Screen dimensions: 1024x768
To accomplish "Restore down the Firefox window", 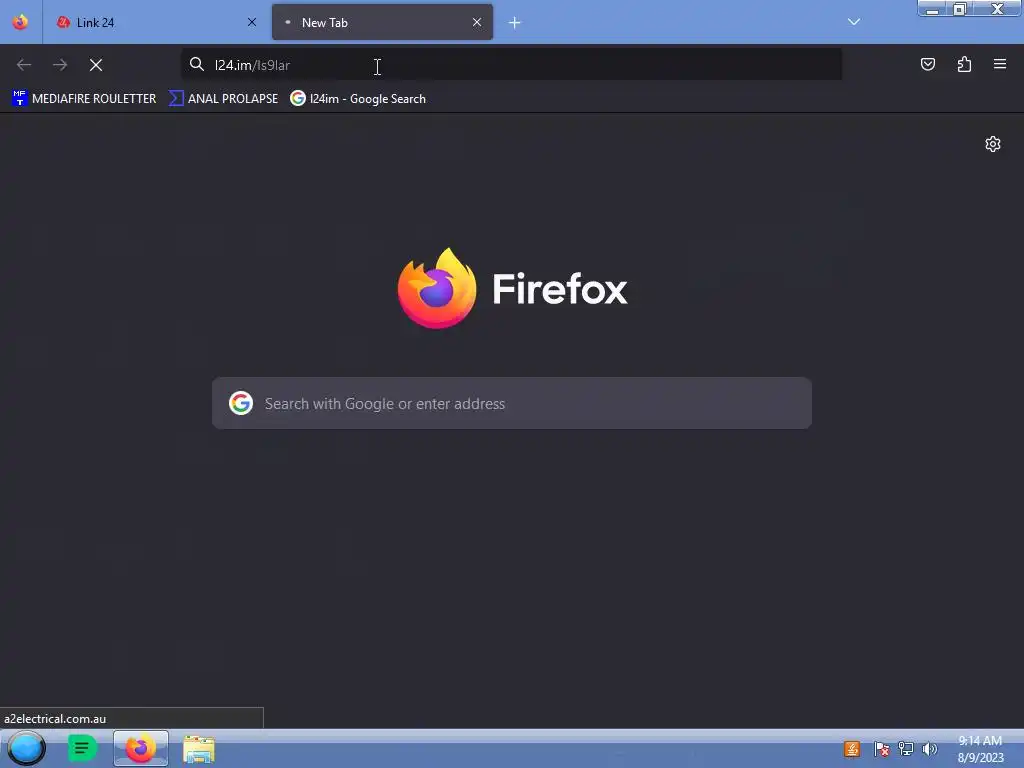I will point(960,8).
